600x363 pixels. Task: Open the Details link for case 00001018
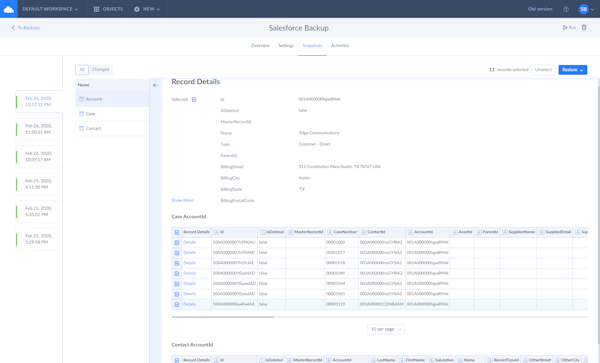click(189, 263)
